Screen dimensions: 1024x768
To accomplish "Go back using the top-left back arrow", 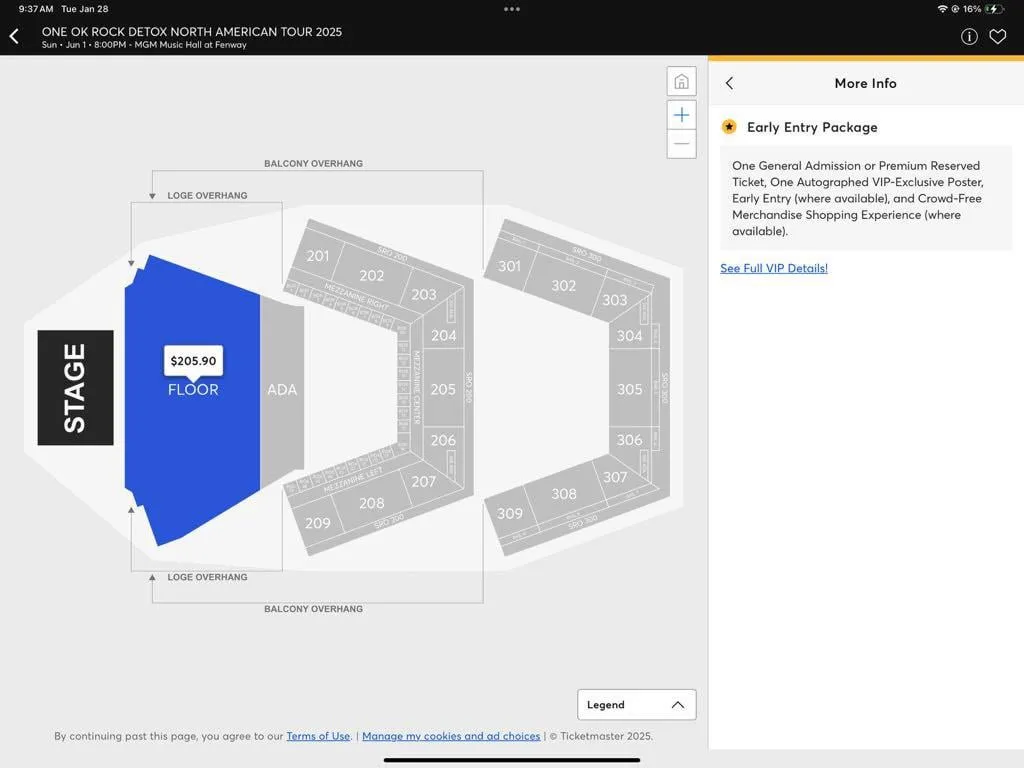I will pos(14,35).
